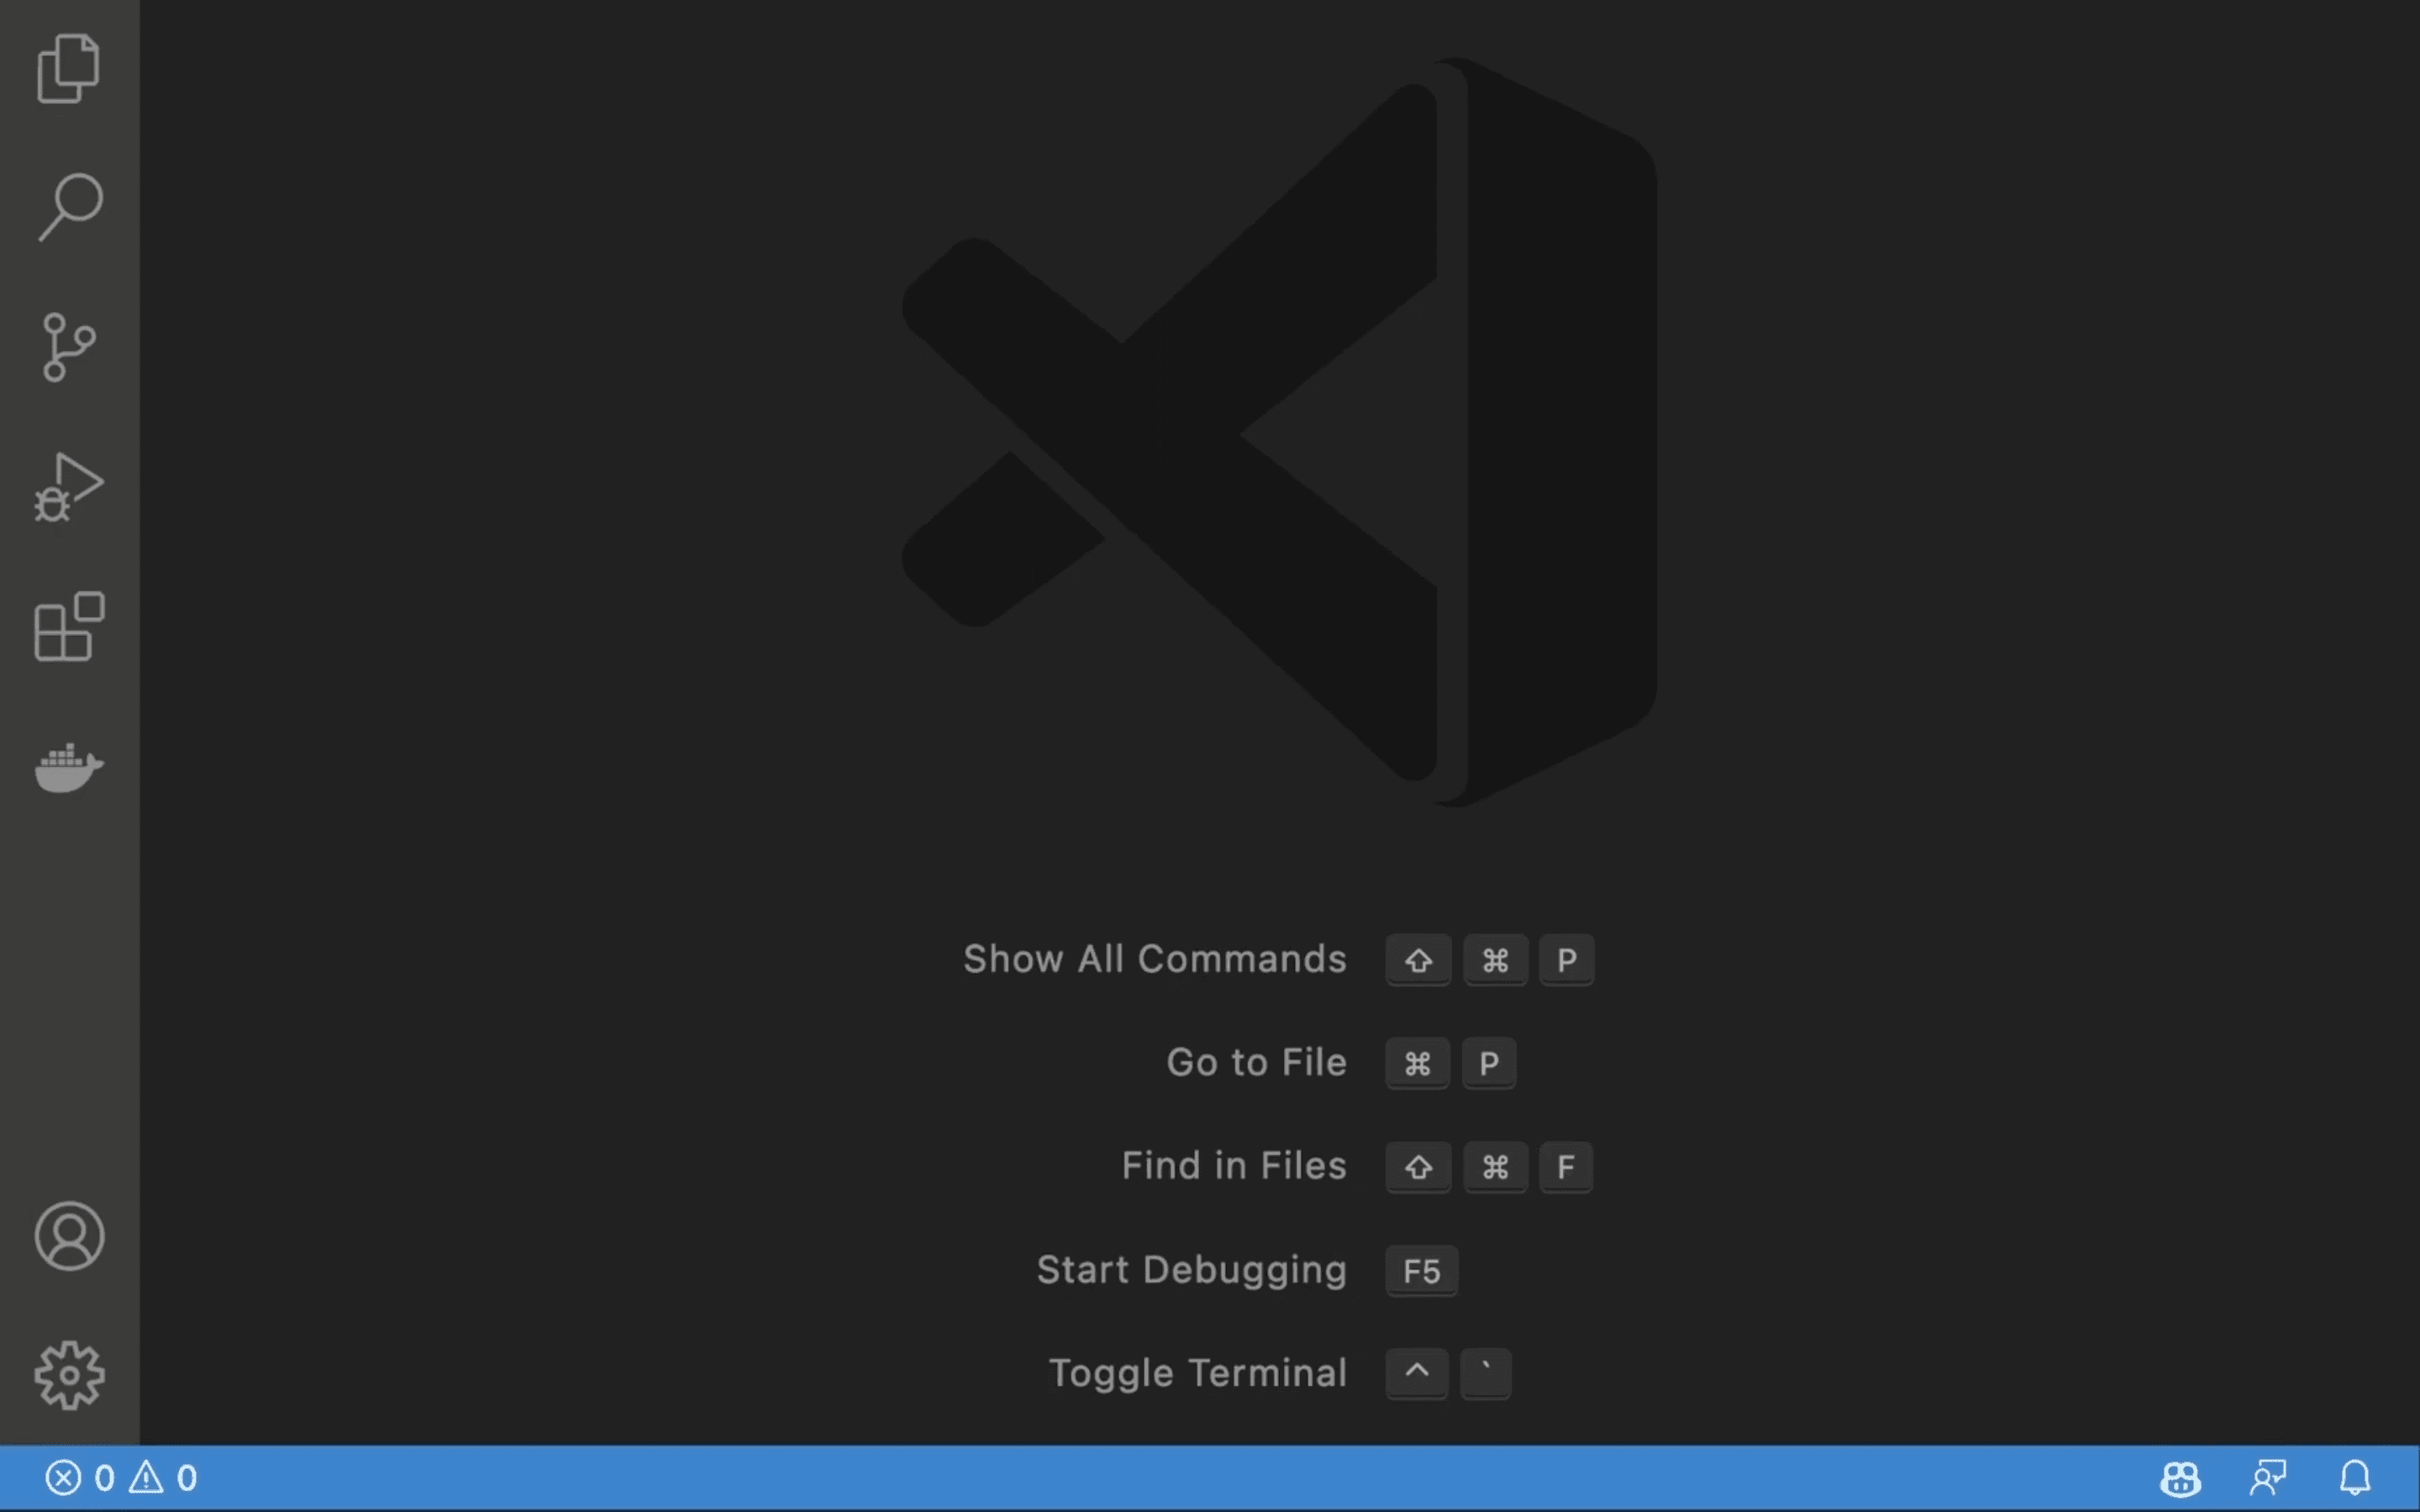
Task: Click the P key of Show All Commands
Action: [1566, 960]
